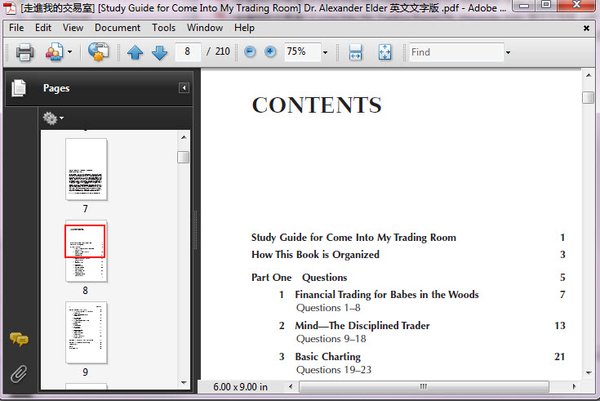
Task: Collapse the Pages panel with arrow button
Action: [184, 88]
